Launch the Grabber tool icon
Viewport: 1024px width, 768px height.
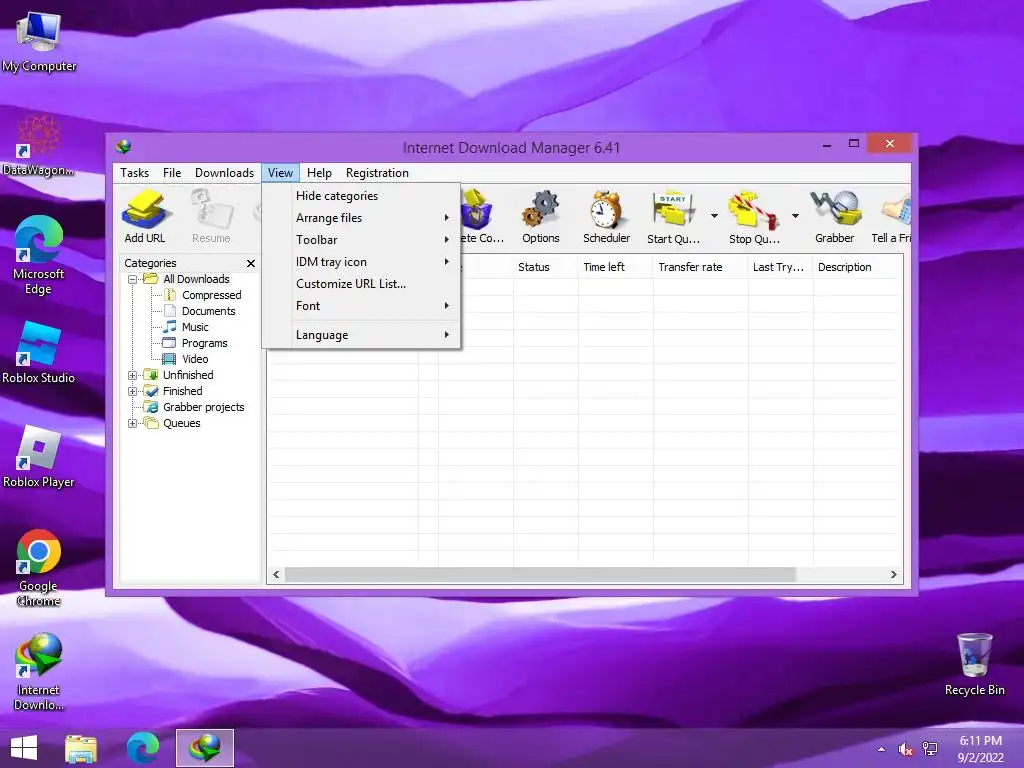835,217
